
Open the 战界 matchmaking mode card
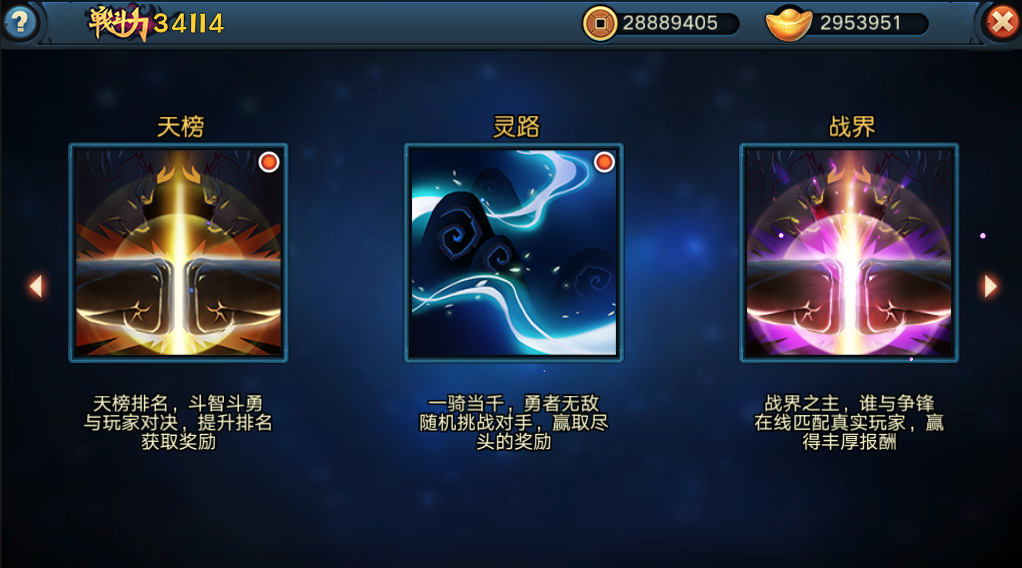tap(849, 252)
